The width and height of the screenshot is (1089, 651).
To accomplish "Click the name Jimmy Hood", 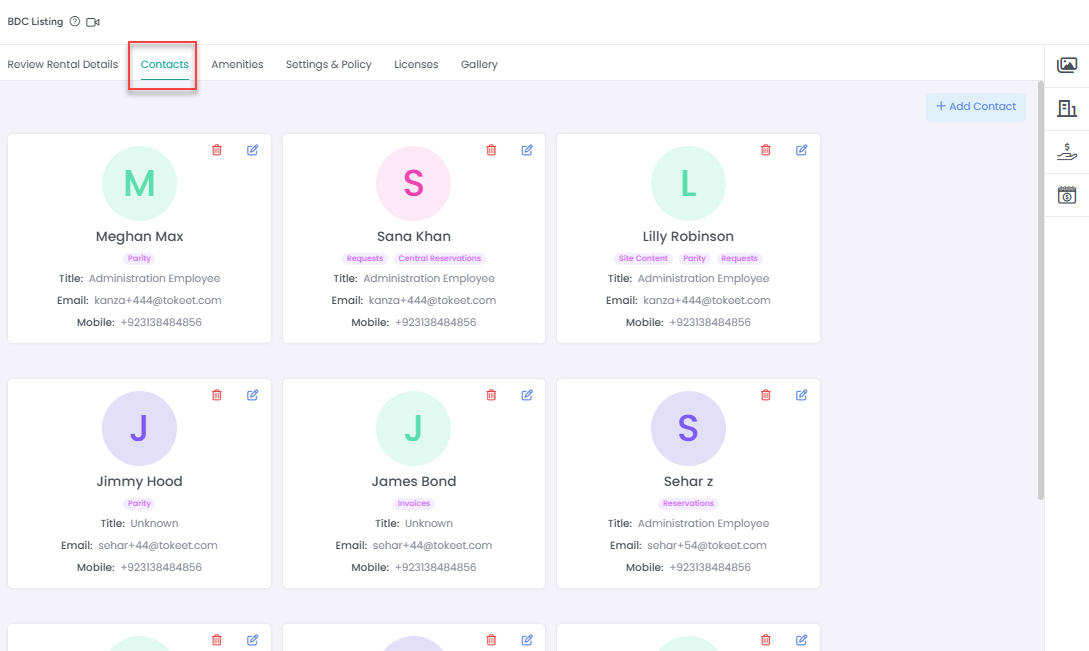I will click(x=140, y=481).
